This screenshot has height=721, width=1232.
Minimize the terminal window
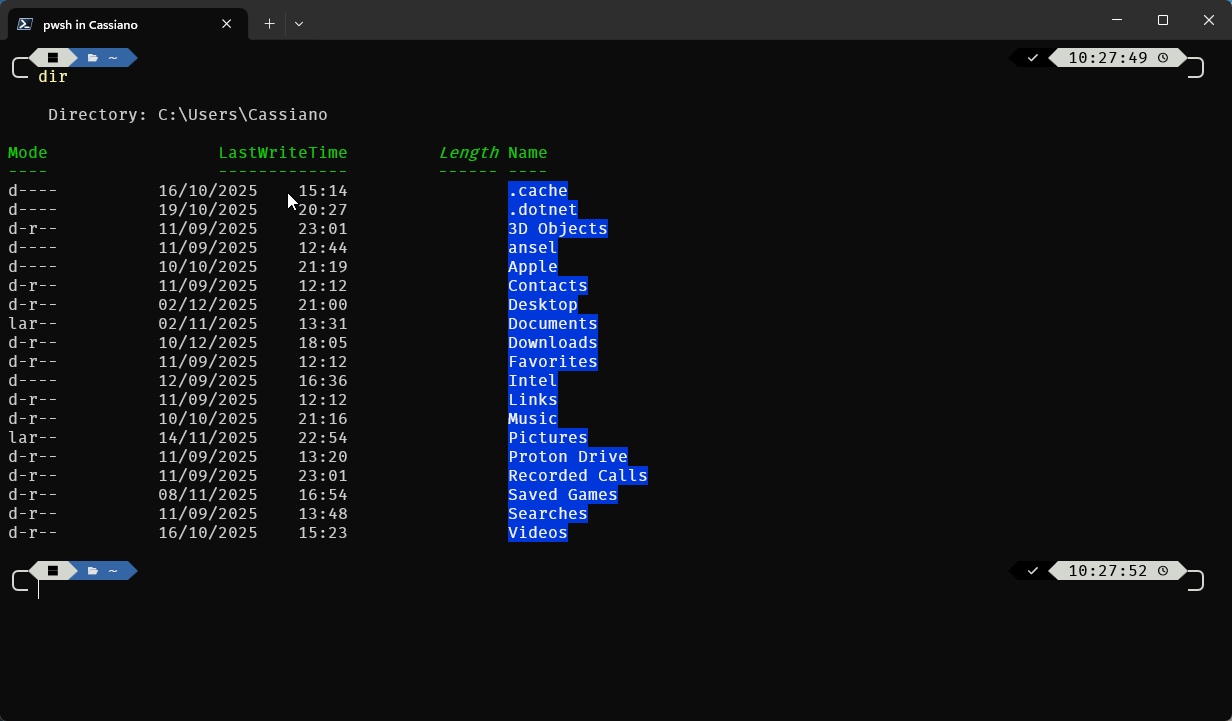click(x=1117, y=20)
